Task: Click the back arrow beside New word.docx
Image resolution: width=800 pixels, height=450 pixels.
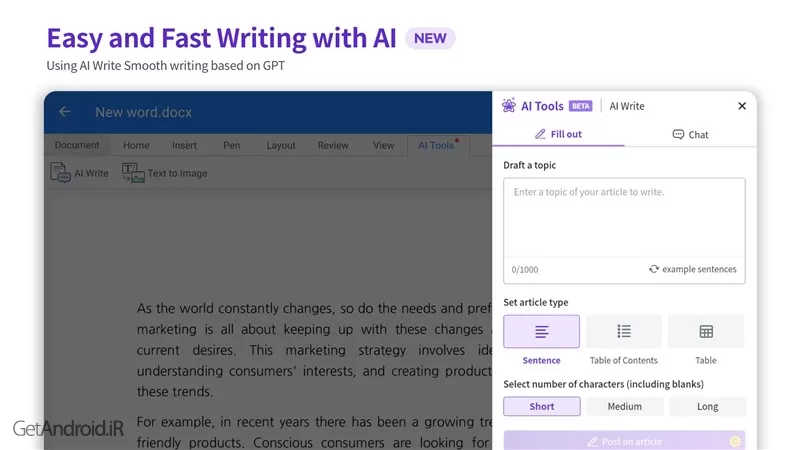Action: click(65, 112)
